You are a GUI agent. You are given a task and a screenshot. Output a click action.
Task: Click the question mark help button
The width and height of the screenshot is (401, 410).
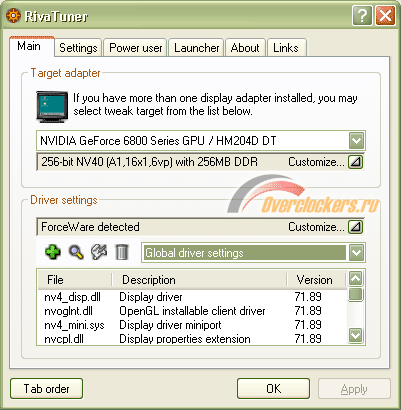(x=362, y=16)
